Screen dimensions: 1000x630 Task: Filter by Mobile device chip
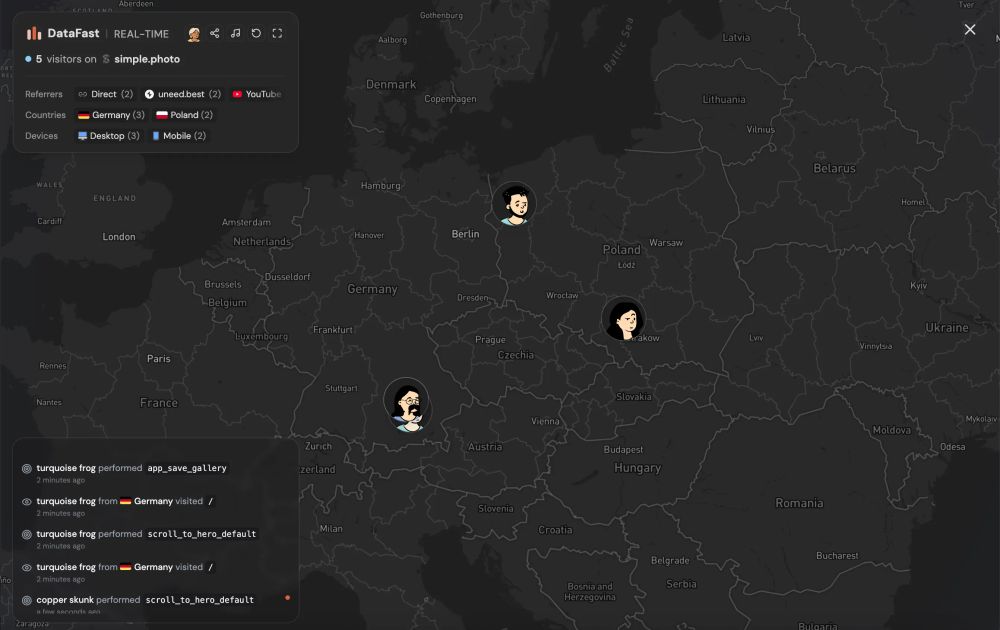179,136
